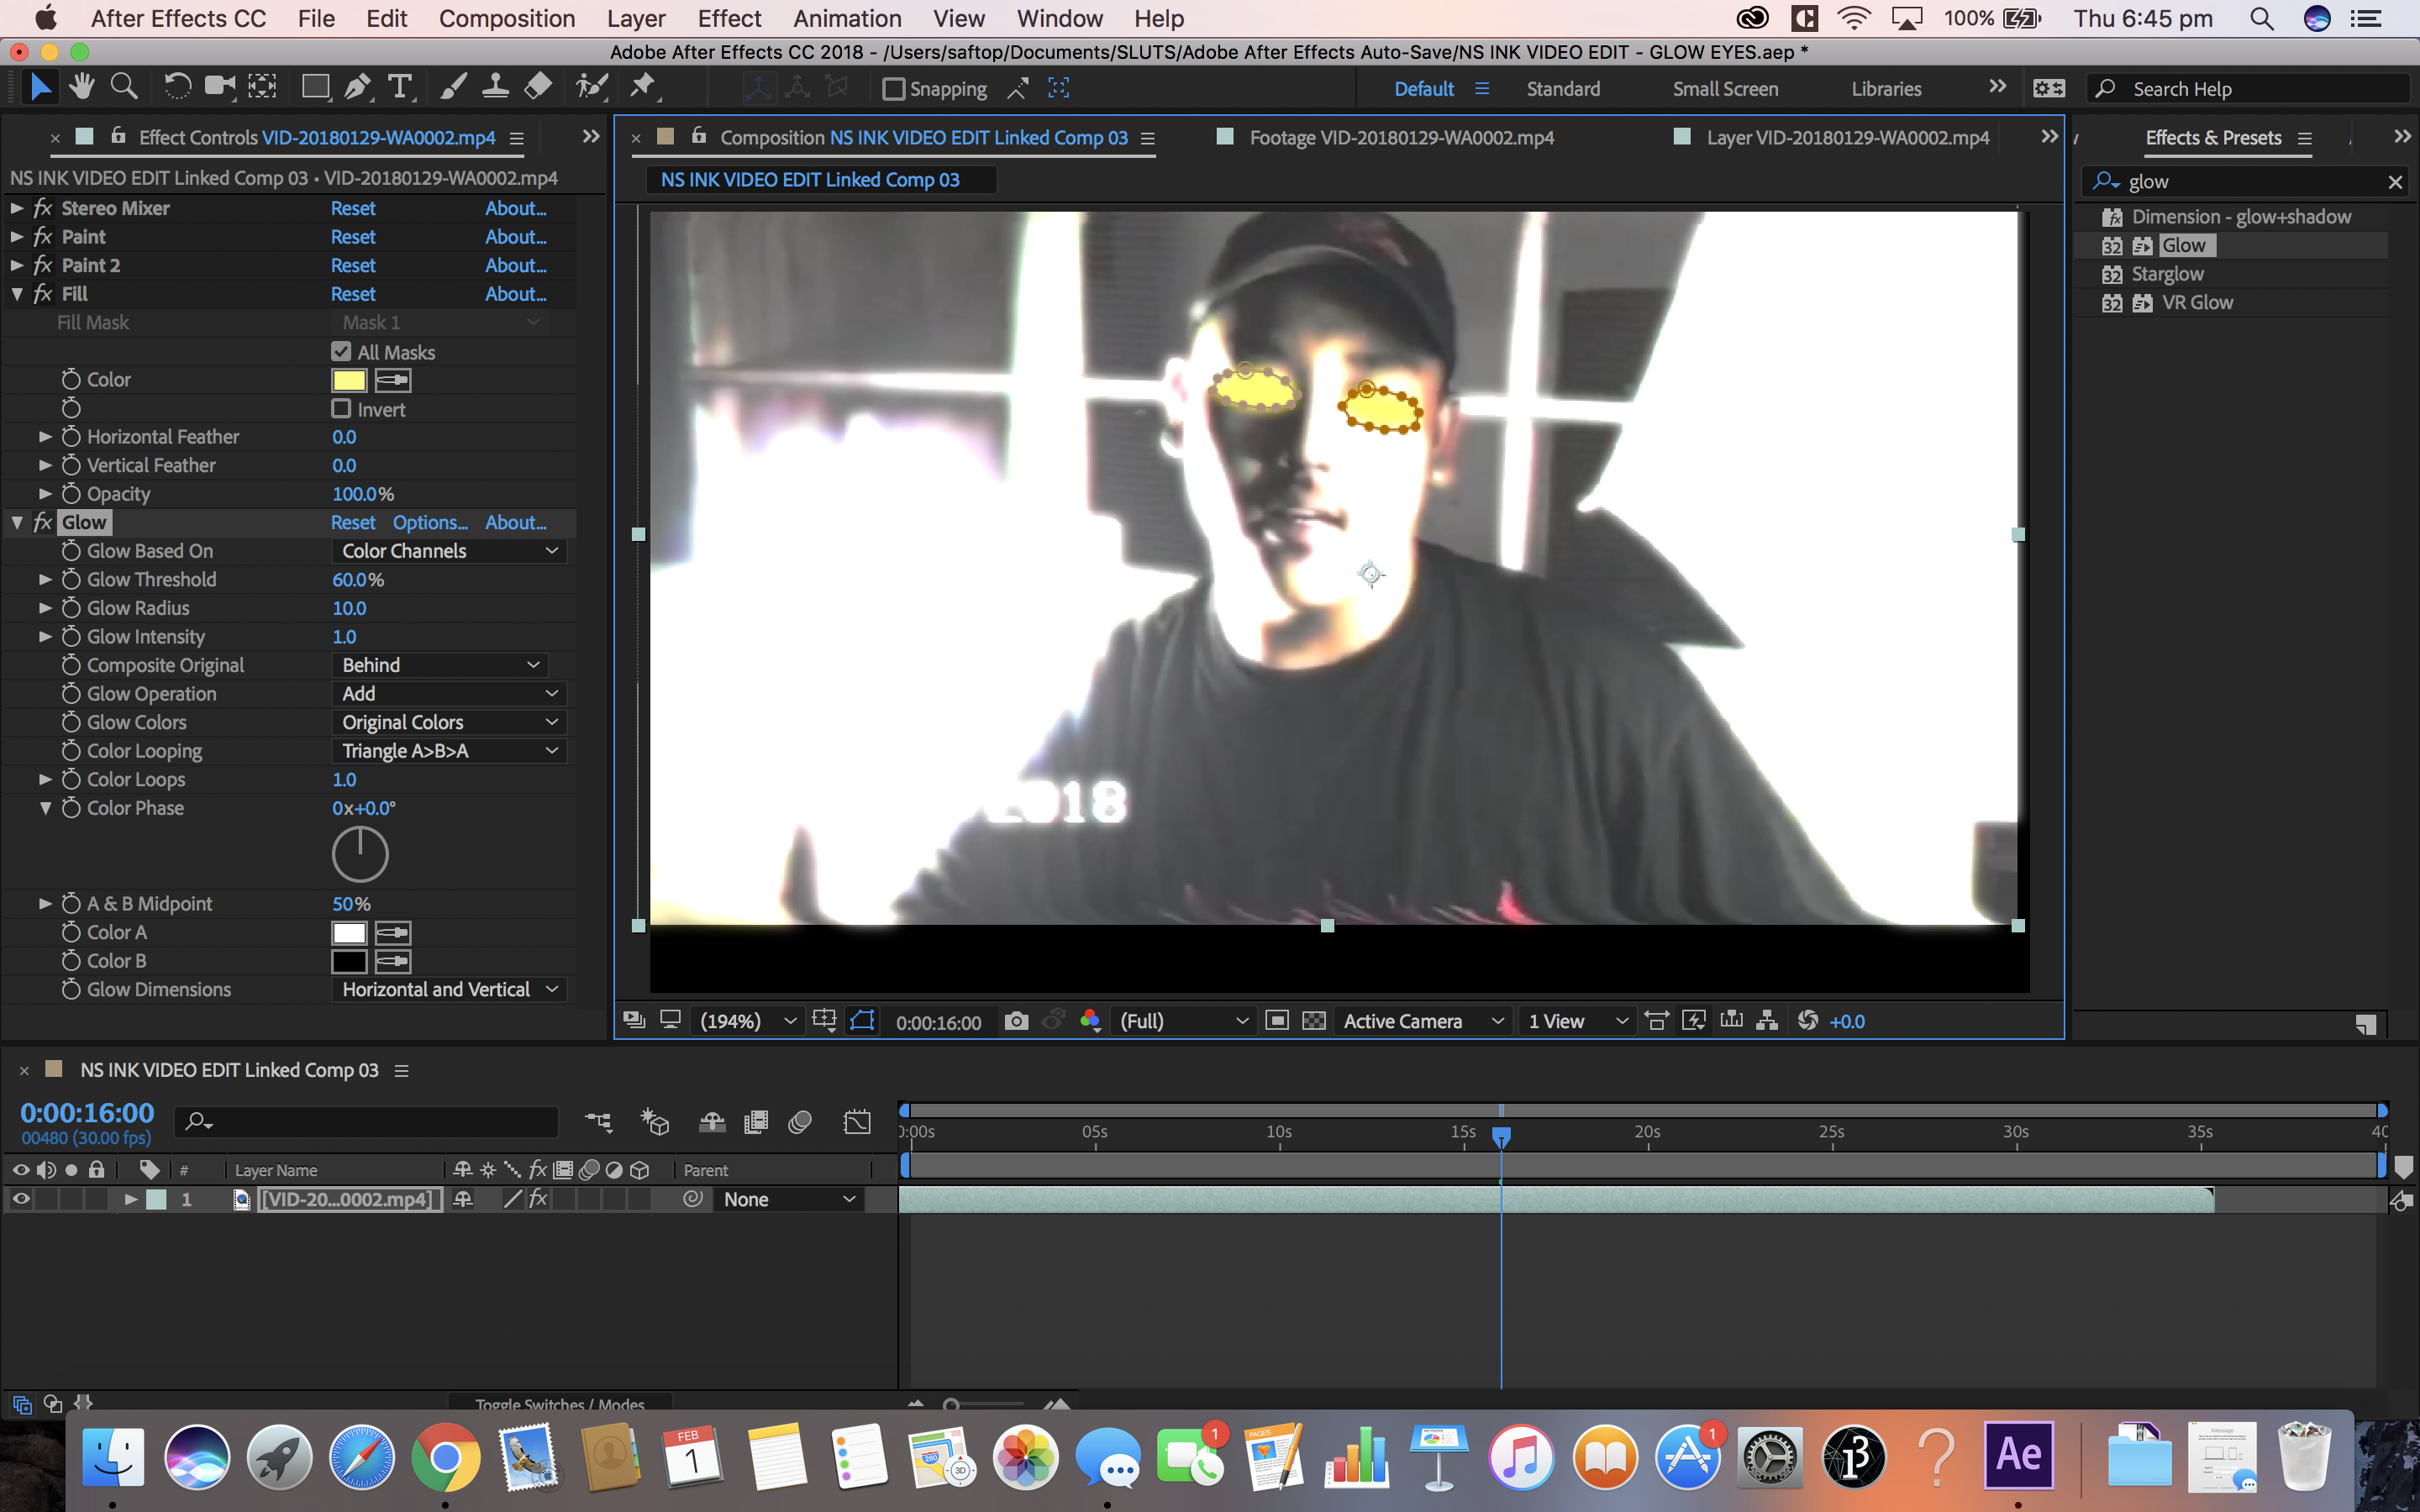Open the Animation menu

point(847,18)
